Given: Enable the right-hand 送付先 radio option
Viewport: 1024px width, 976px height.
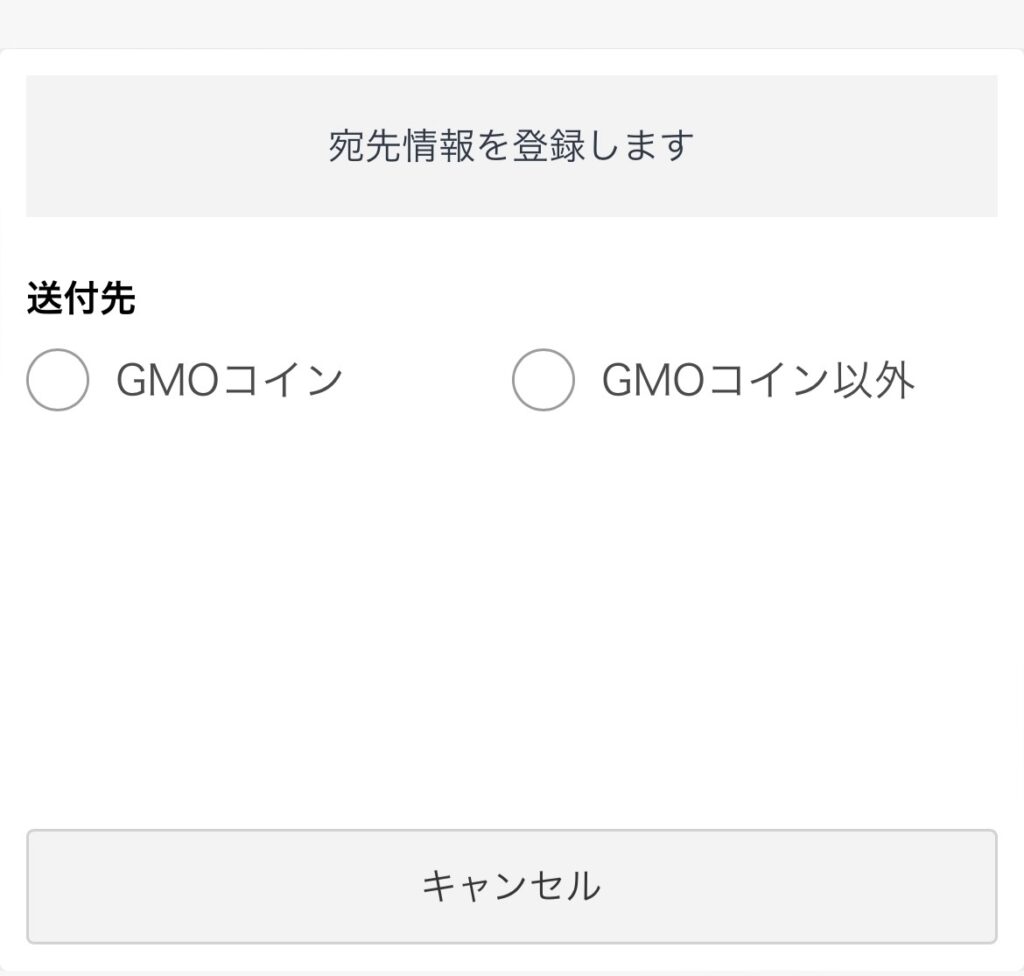Looking at the screenshot, I should (543, 380).
